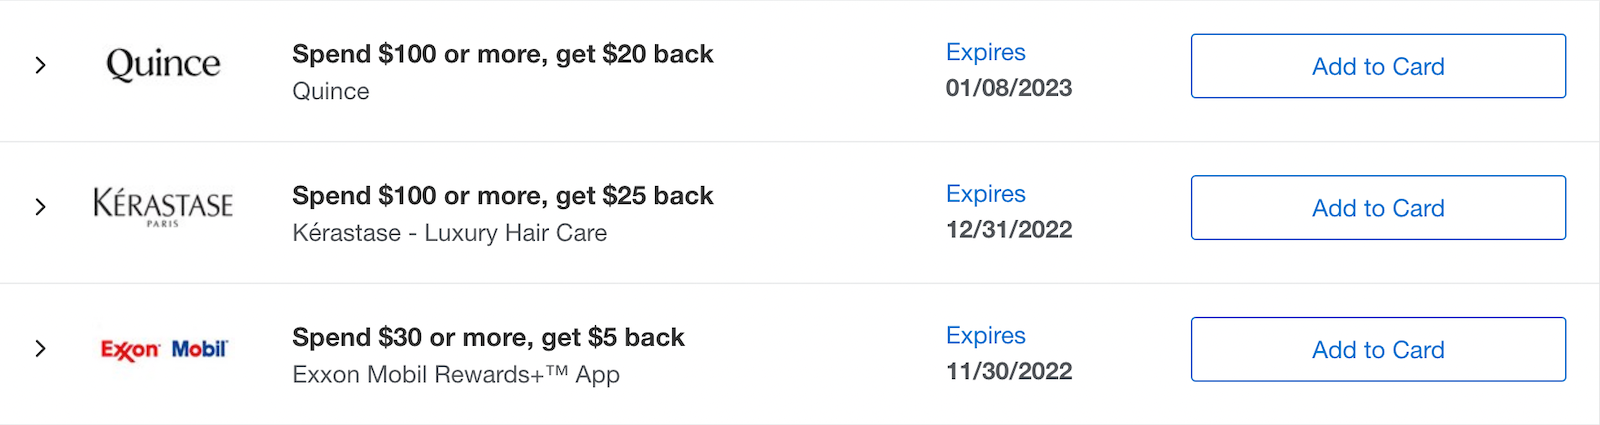Select 'Kérastase - Luxury Hair Care' subtitle
The height and width of the screenshot is (425, 1600).
(x=450, y=233)
